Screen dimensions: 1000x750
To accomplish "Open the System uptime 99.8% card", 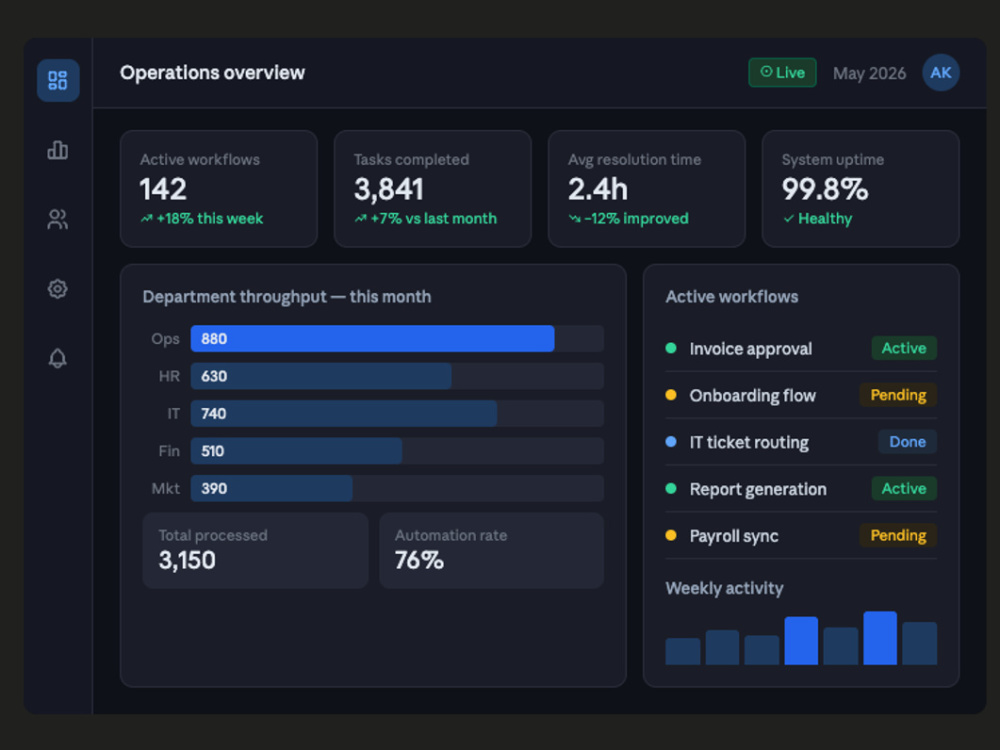I will click(860, 189).
